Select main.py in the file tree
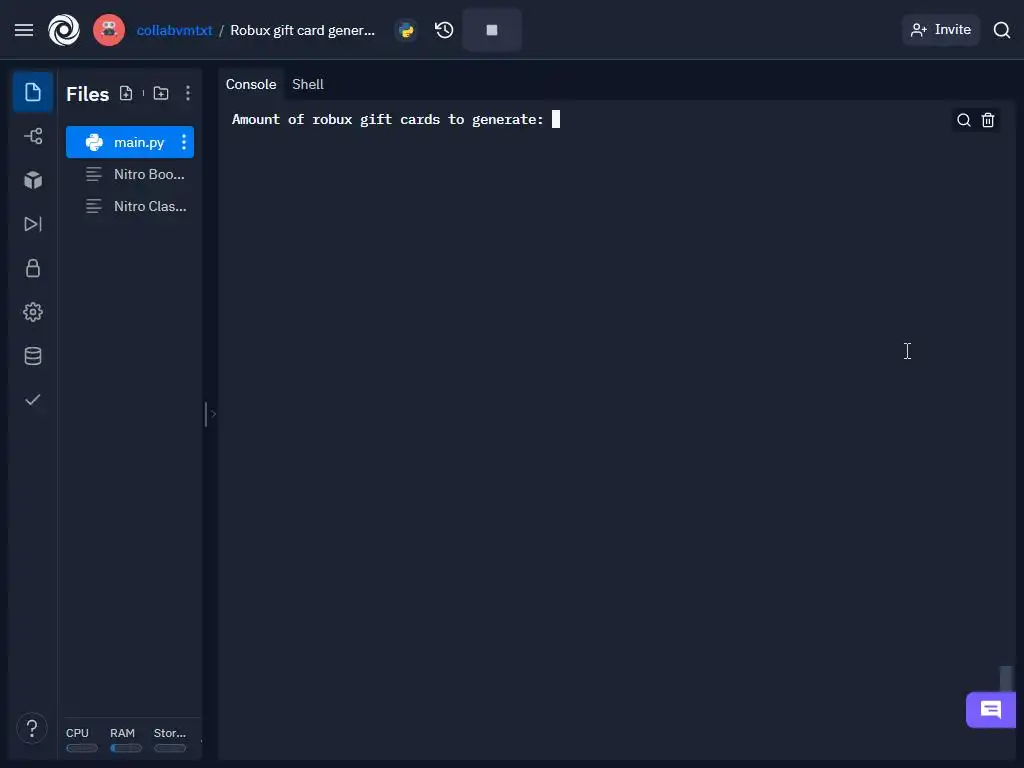Image resolution: width=1024 pixels, height=768 pixels. (x=130, y=142)
